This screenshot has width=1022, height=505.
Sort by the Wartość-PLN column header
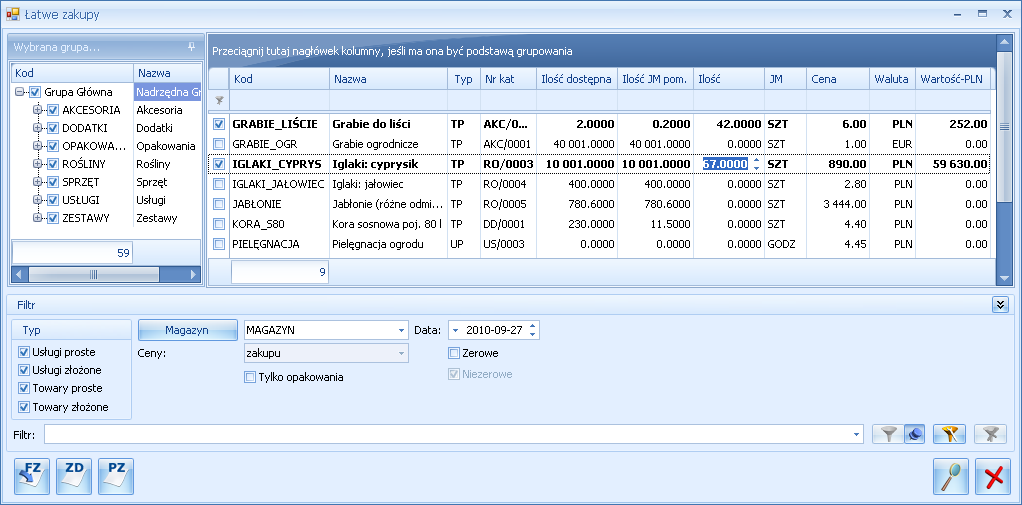tap(954, 79)
